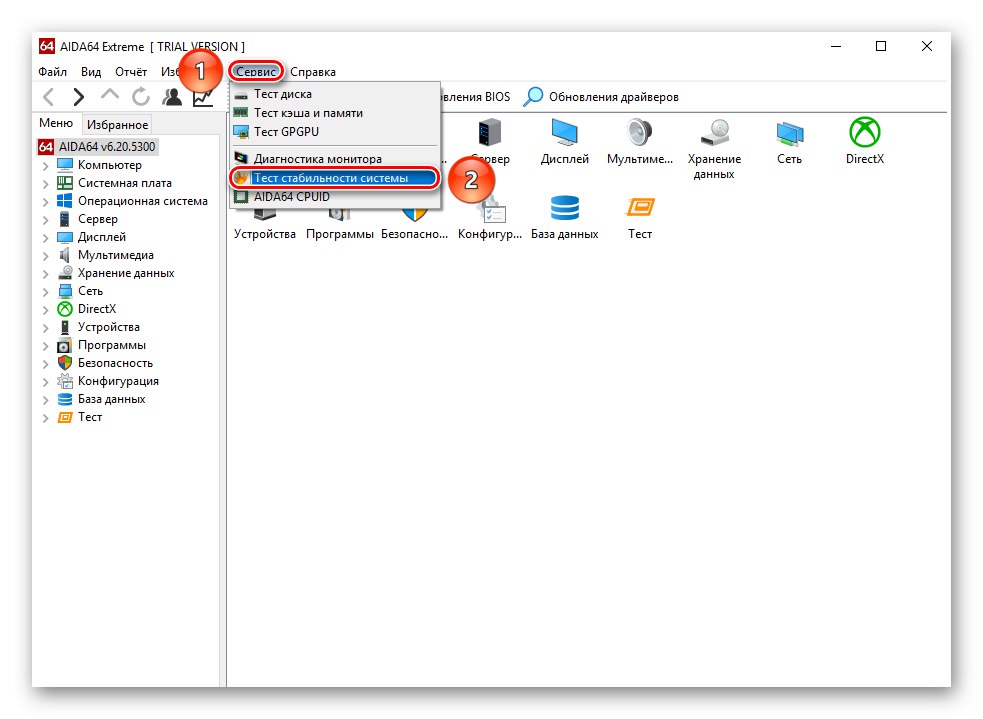The width and height of the screenshot is (983, 719).
Task: Select Тест диска from Сервис menu
Action: pyautogui.click(x=334, y=94)
